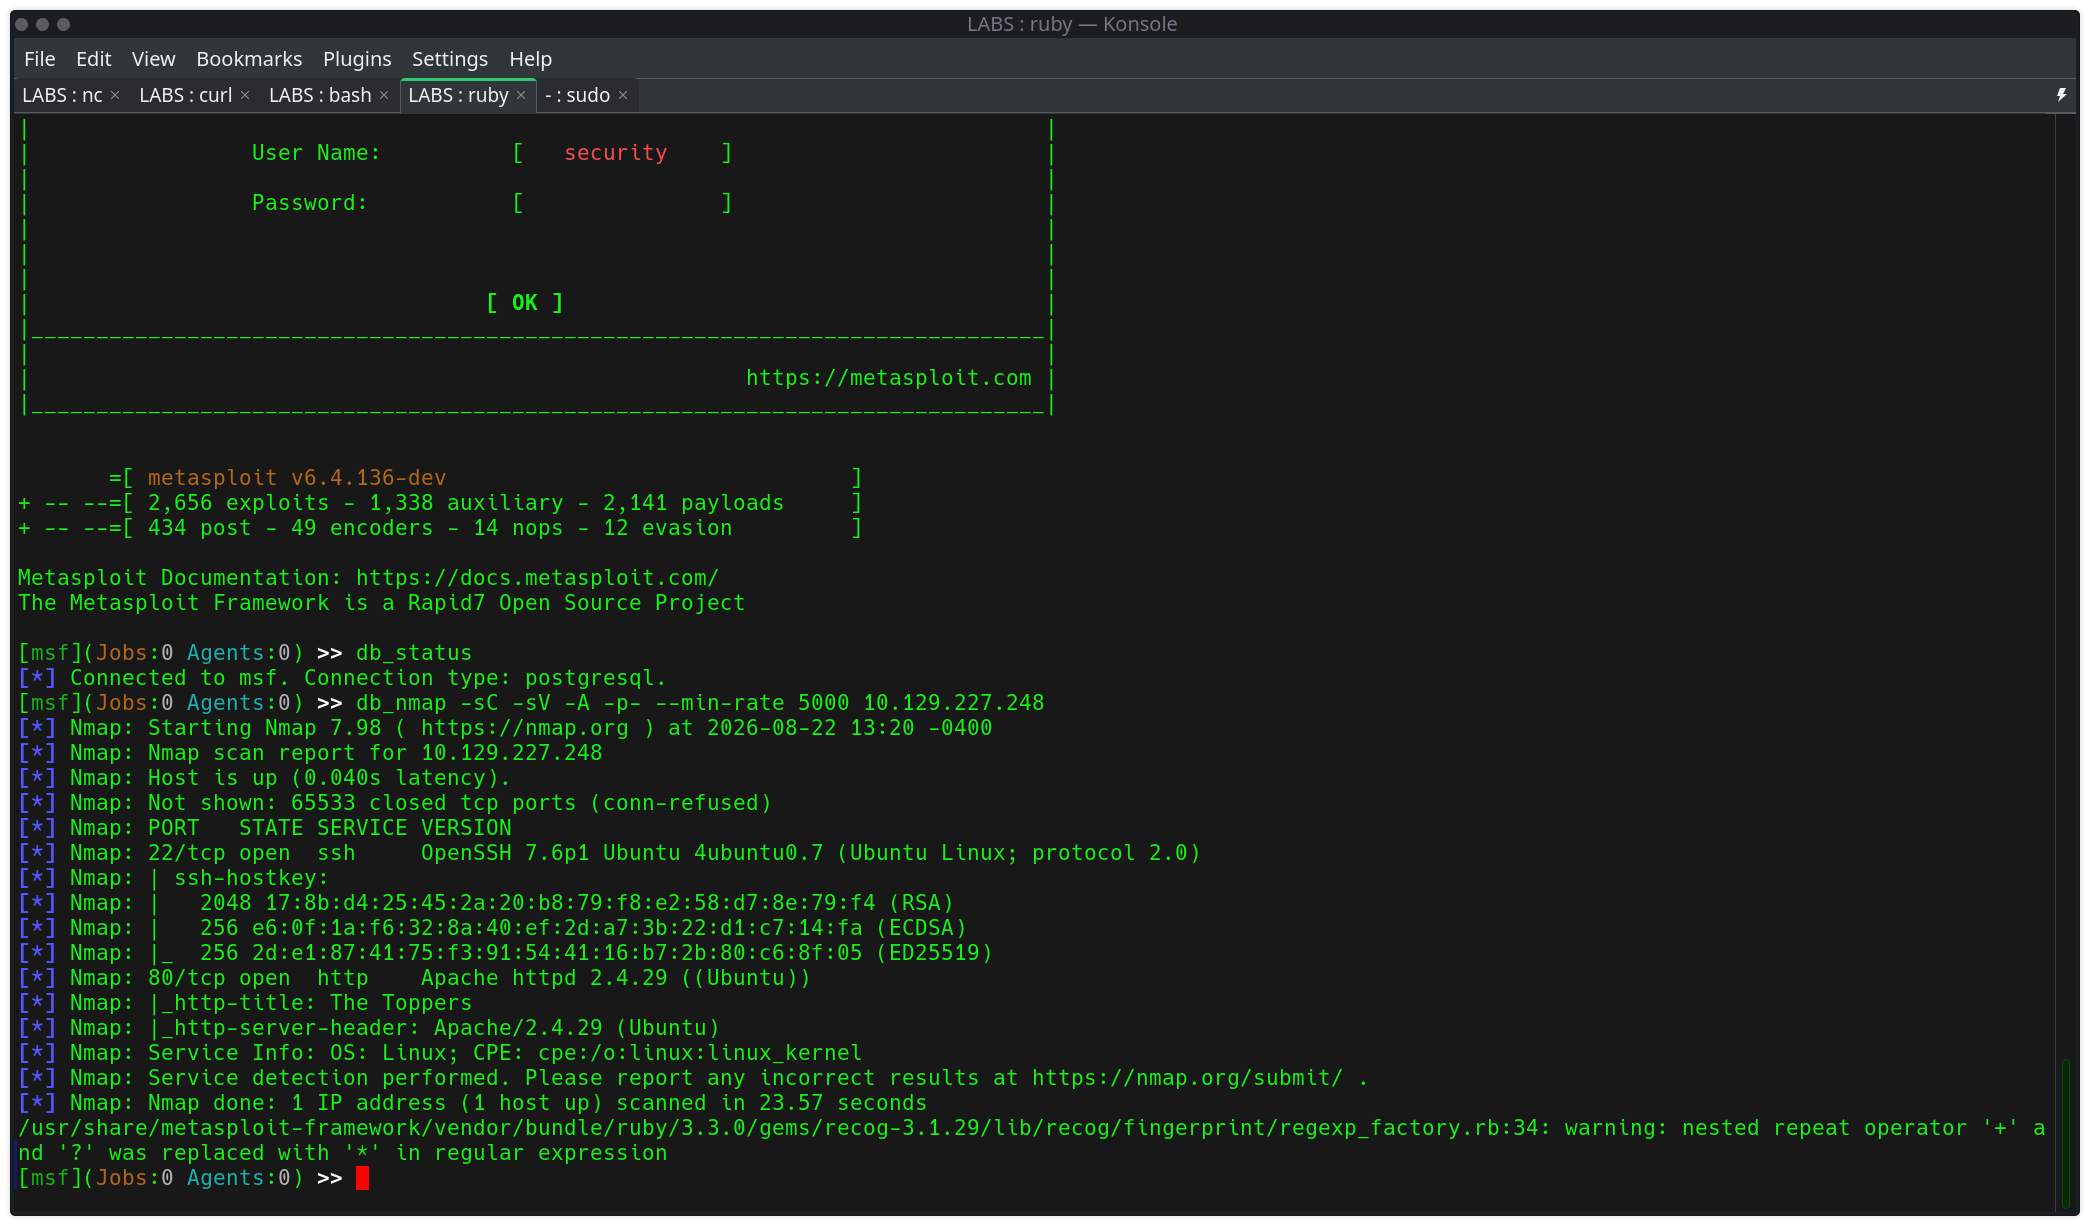Click 'Service Info: OS: Linux' line
Image resolution: width=2090 pixels, height=1226 pixels.
[x=440, y=1053]
